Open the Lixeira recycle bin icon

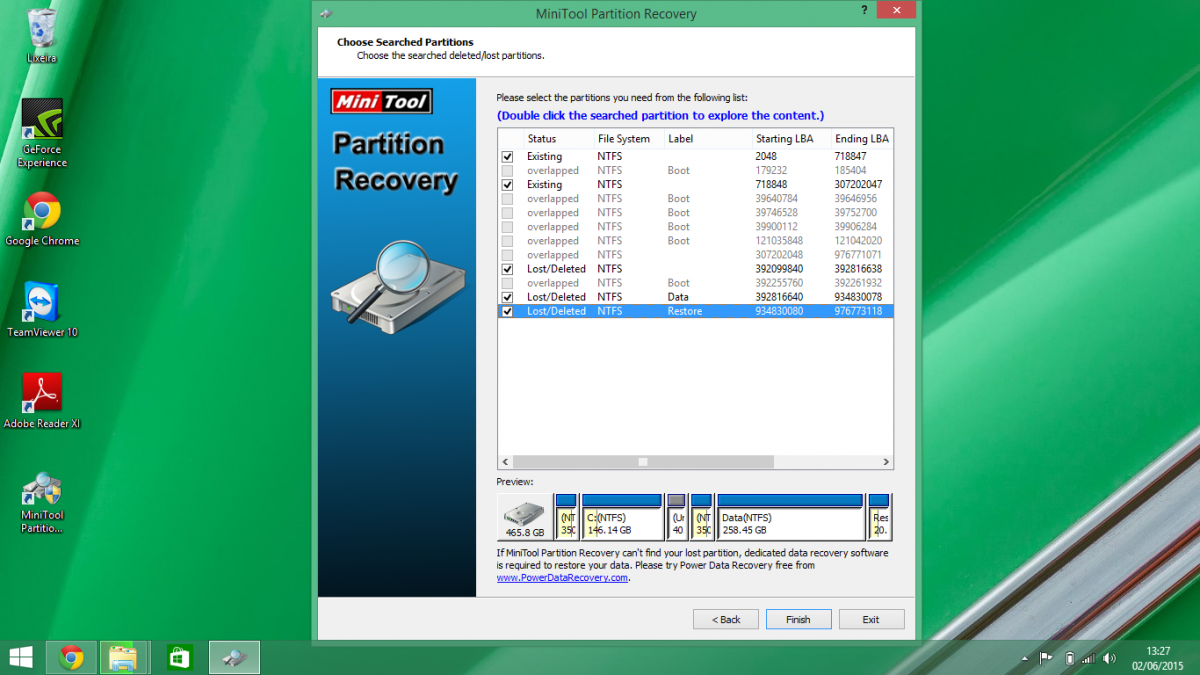coord(42,35)
